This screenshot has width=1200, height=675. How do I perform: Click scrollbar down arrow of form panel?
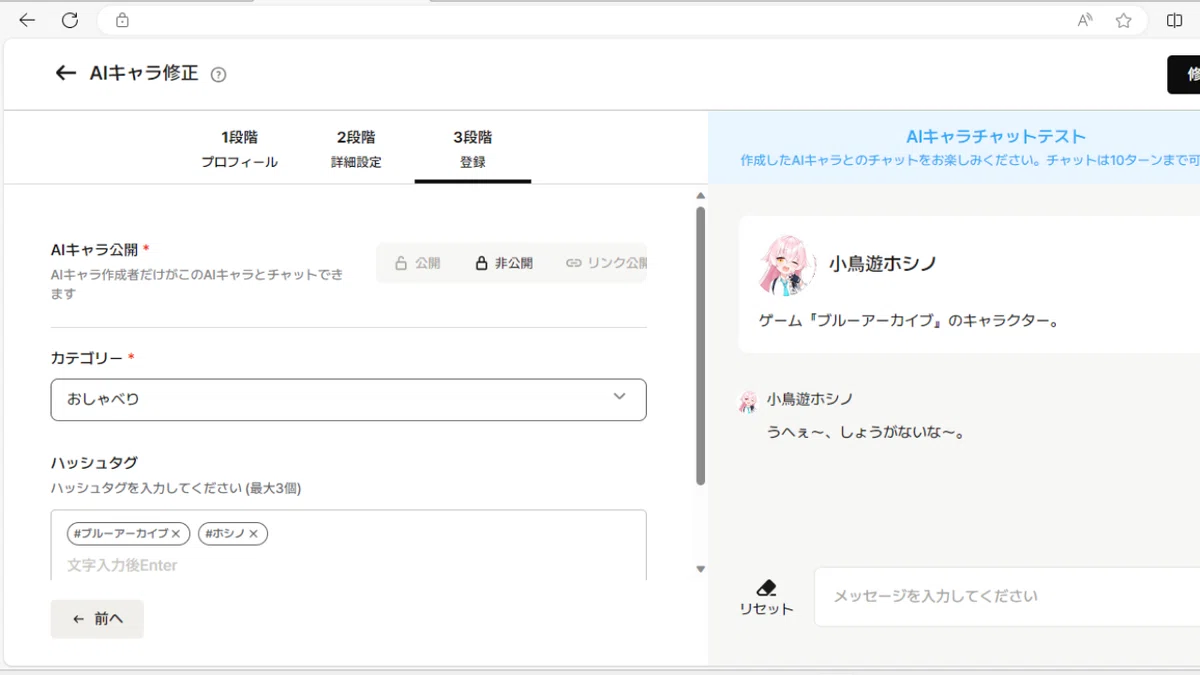[x=700, y=569]
